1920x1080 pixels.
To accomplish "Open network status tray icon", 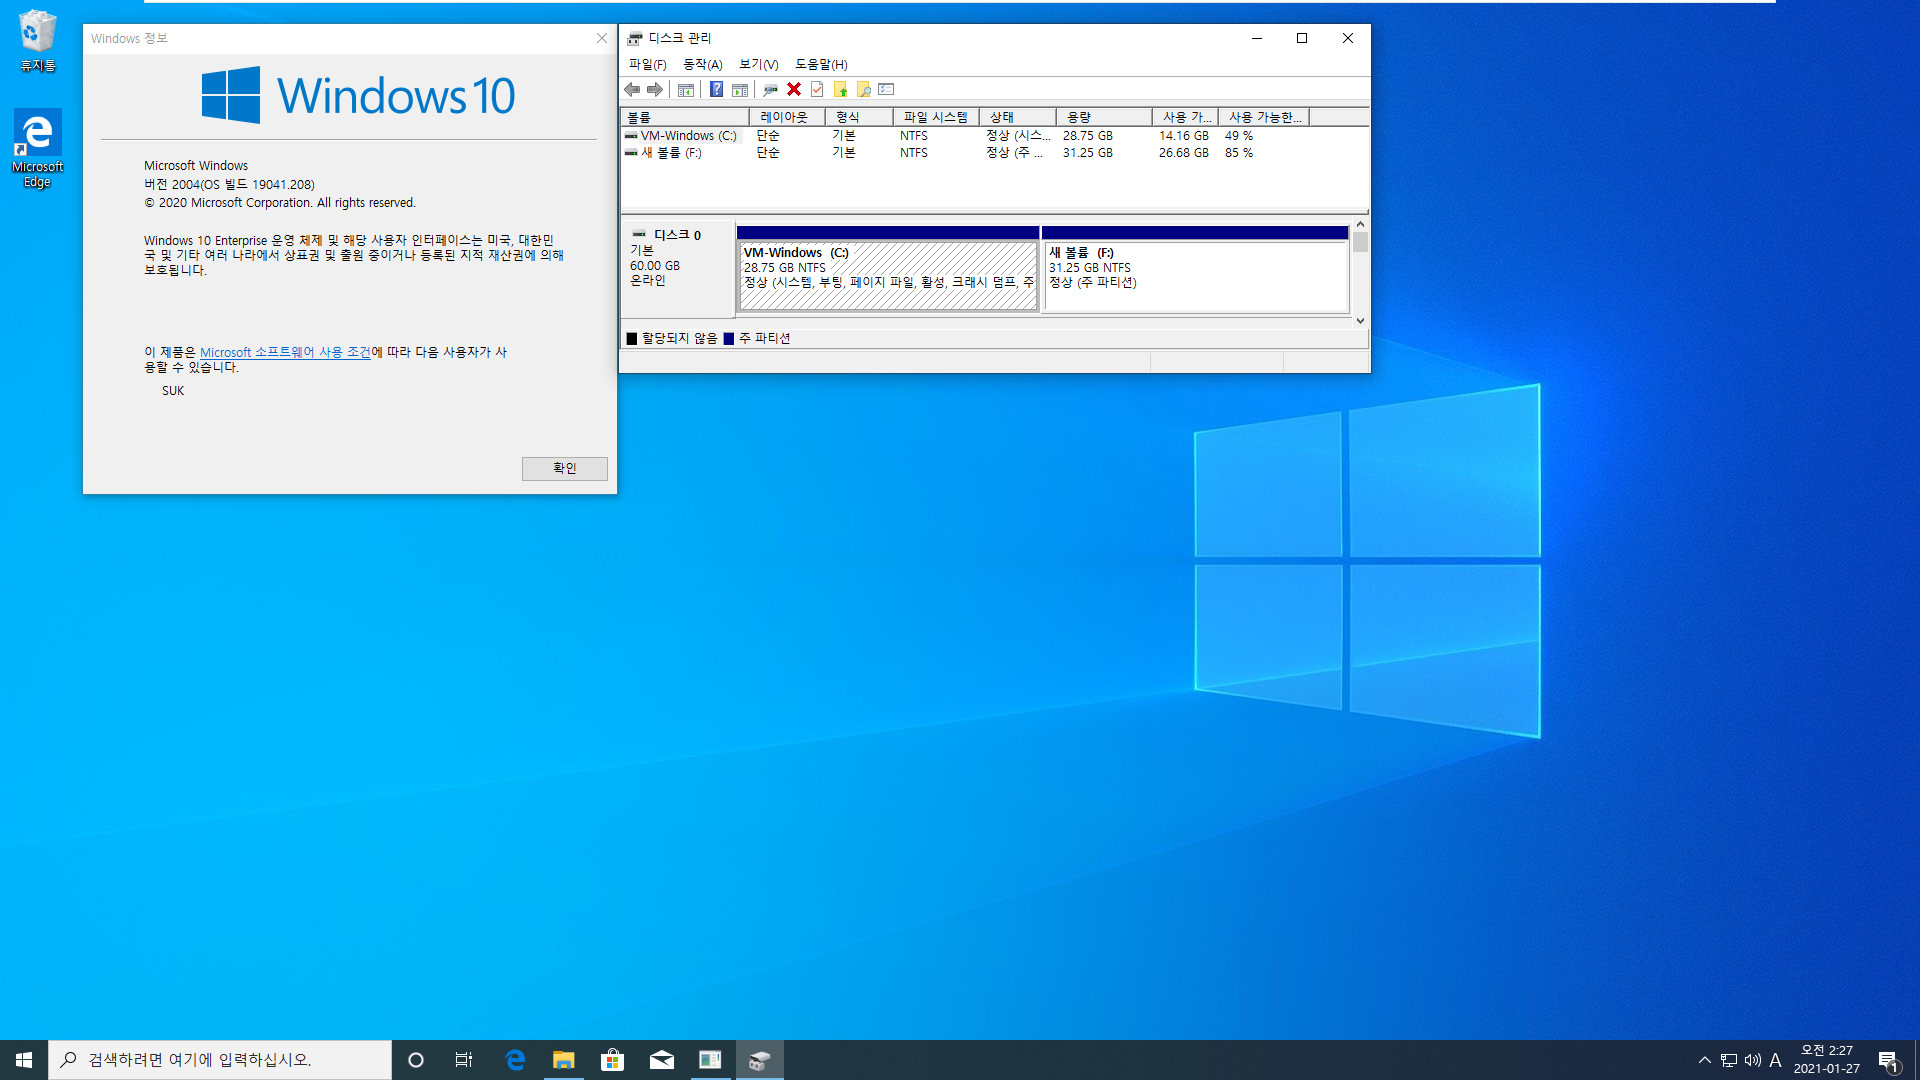I will point(1729,1060).
